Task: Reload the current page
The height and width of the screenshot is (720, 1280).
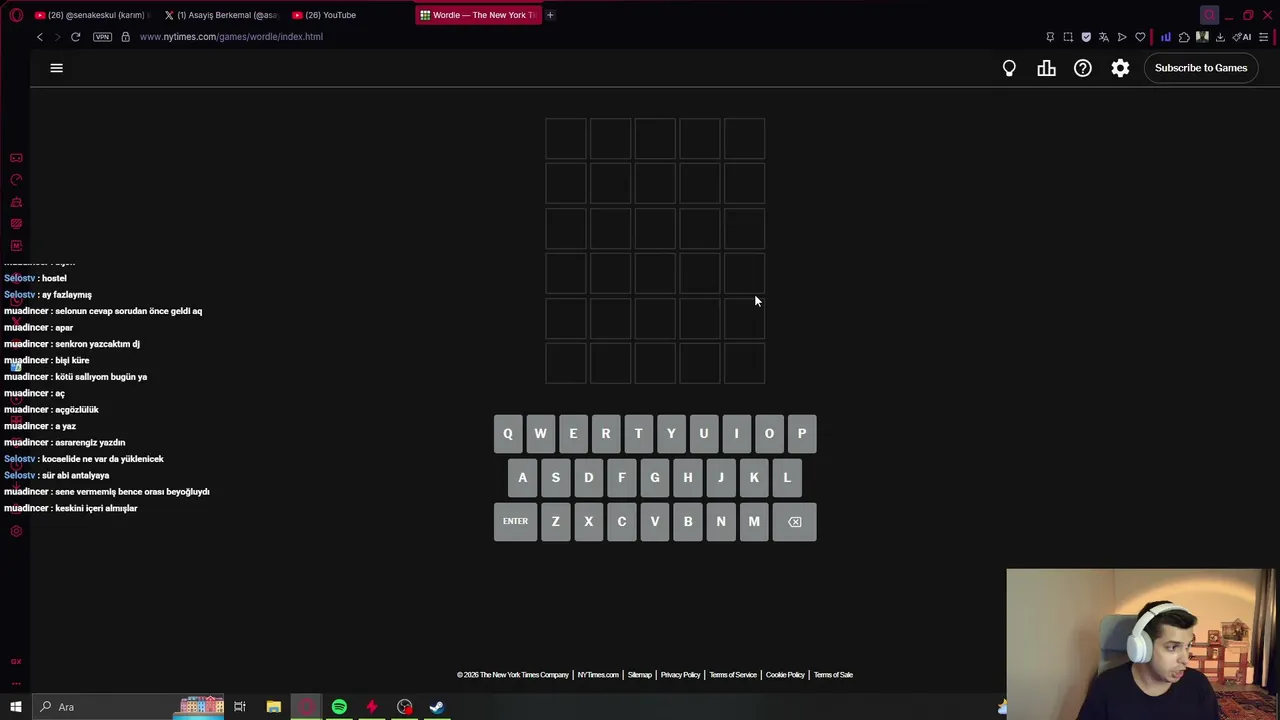Action: 75,37
